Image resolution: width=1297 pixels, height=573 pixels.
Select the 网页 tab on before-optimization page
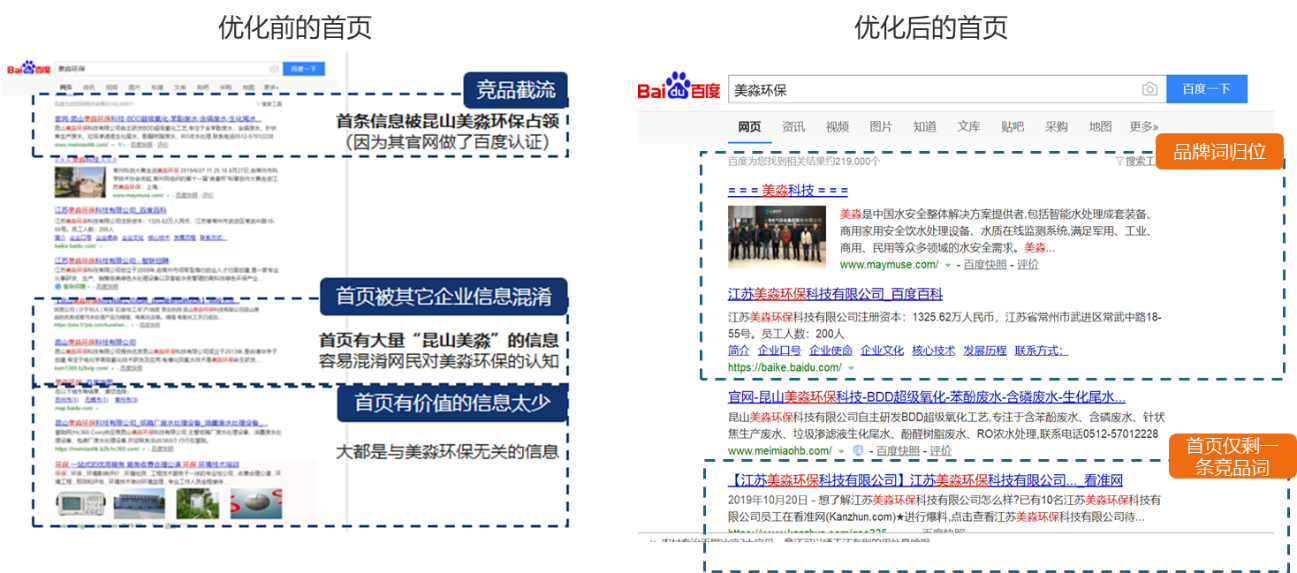66,87
